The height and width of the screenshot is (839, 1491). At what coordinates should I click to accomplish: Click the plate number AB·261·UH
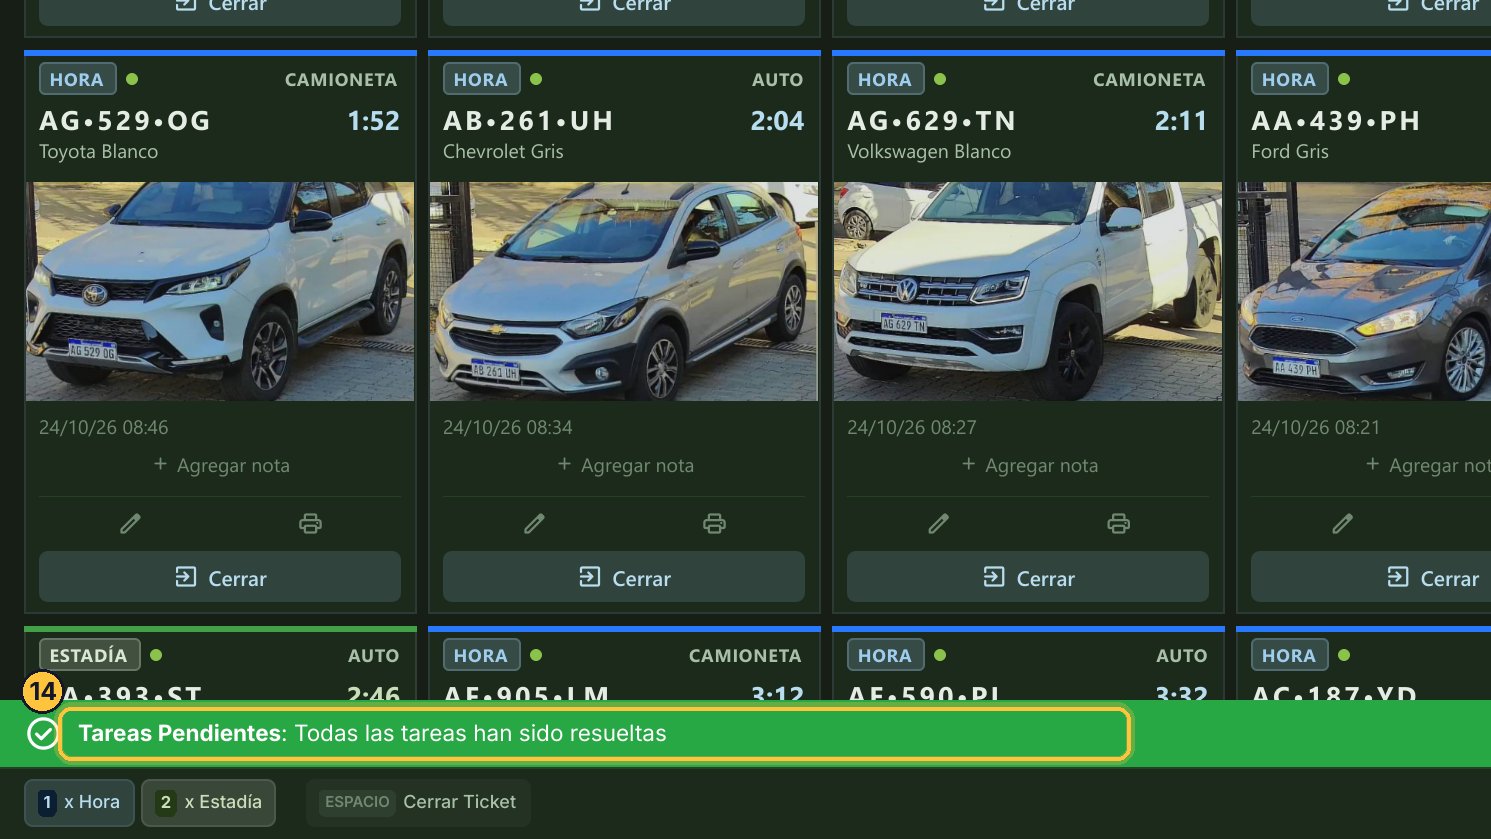pos(528,121)
